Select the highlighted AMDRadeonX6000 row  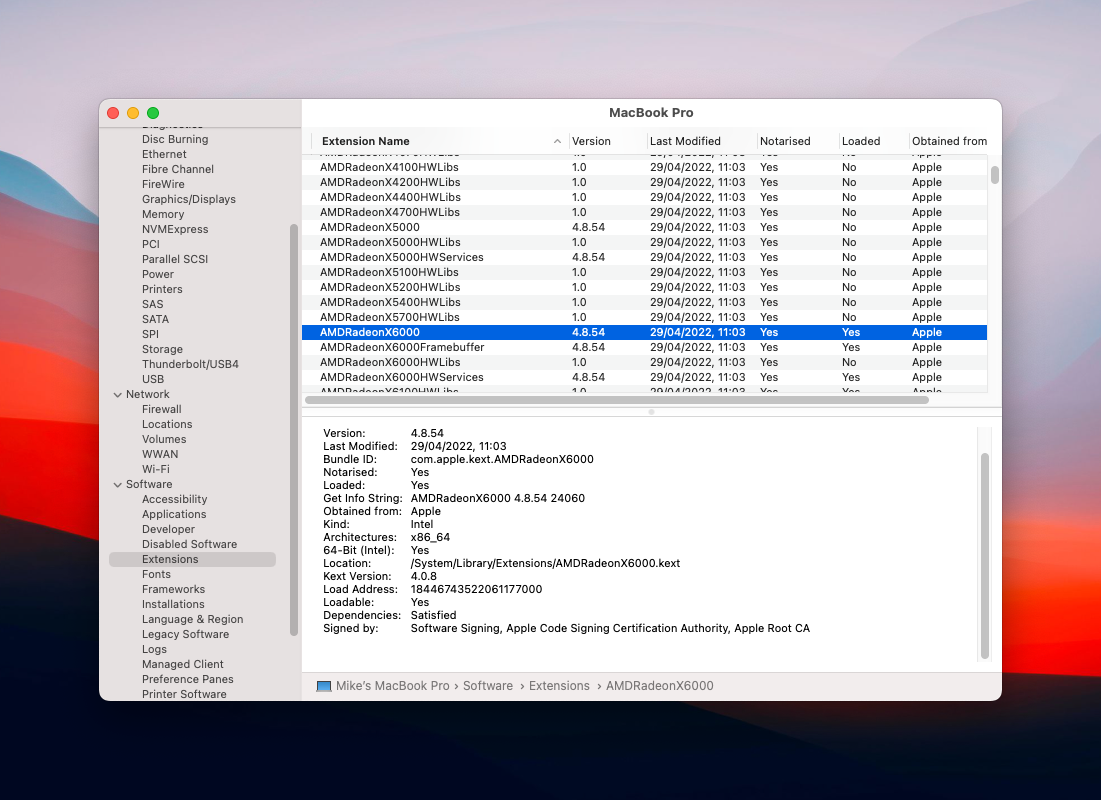(645, 332)
